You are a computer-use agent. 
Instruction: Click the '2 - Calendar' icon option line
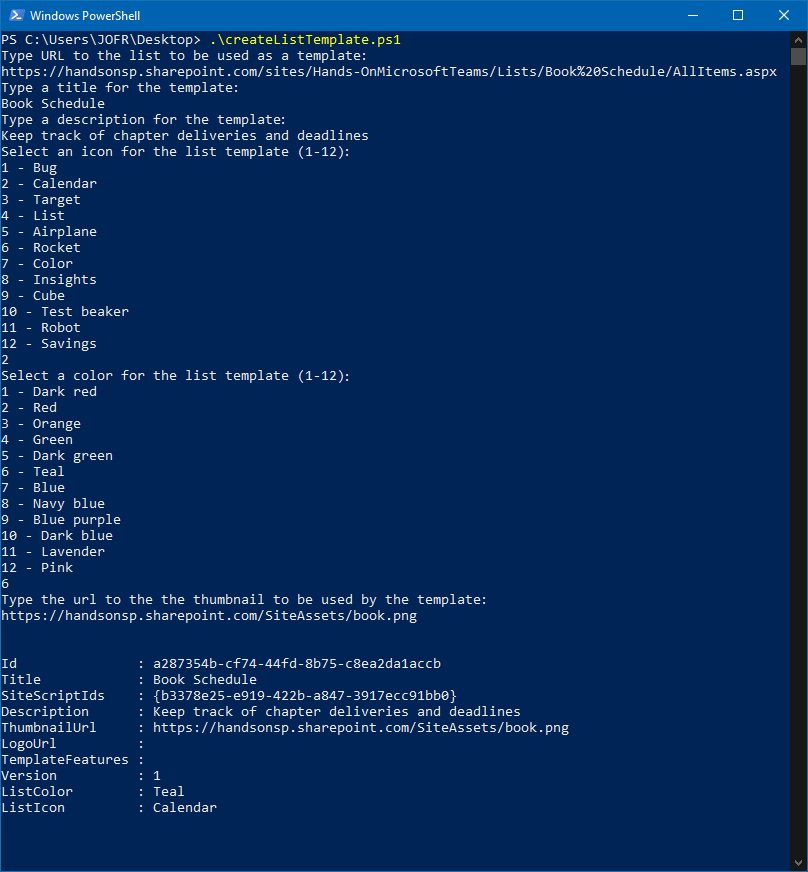pos(49,184)
